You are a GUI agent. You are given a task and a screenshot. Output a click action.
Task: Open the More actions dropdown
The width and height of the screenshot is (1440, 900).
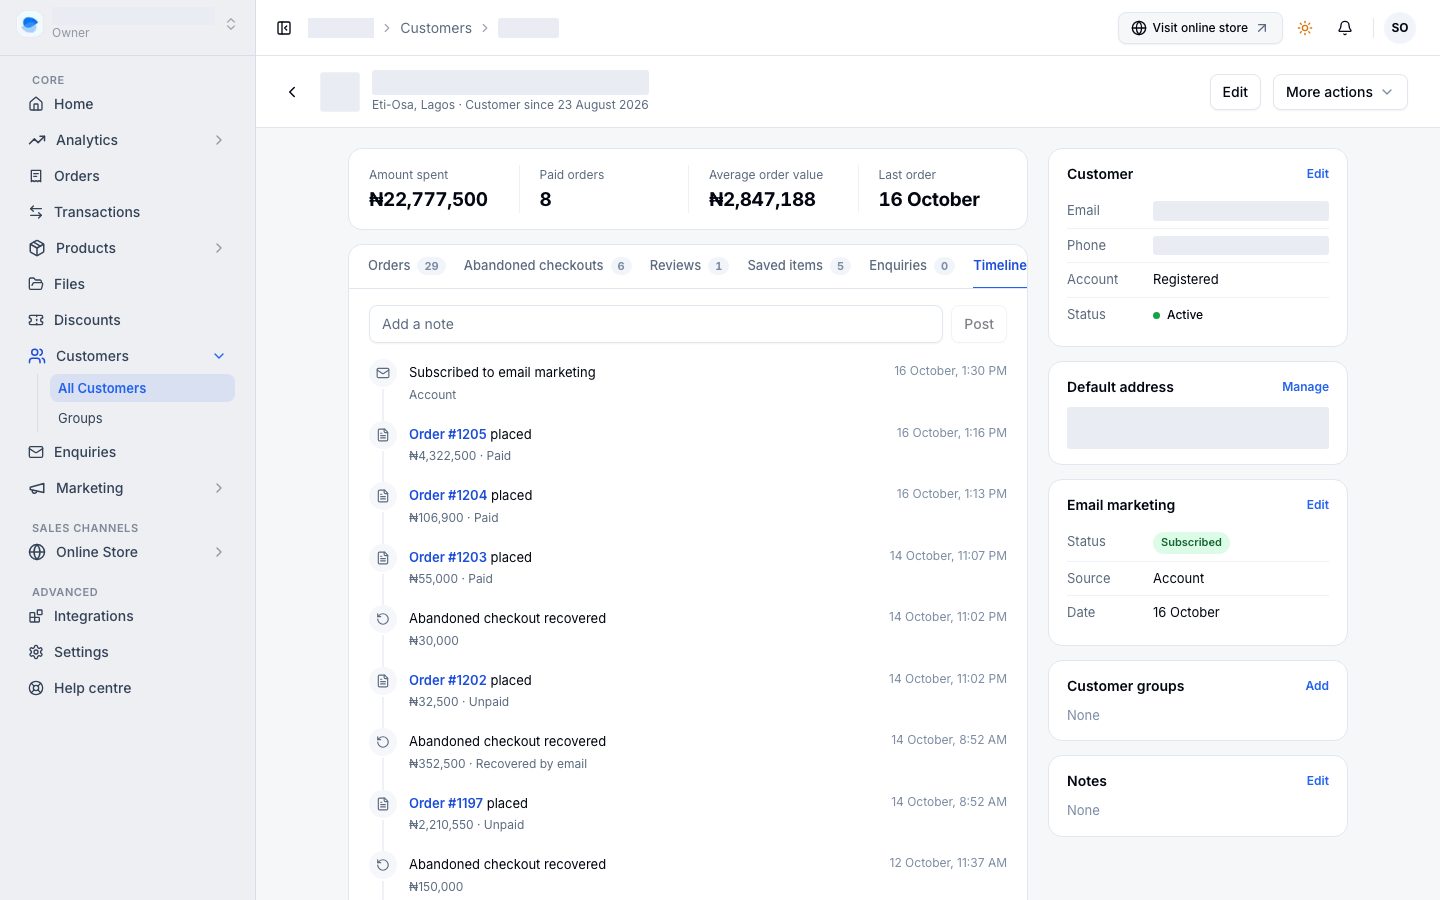[x=1340, y=92]
